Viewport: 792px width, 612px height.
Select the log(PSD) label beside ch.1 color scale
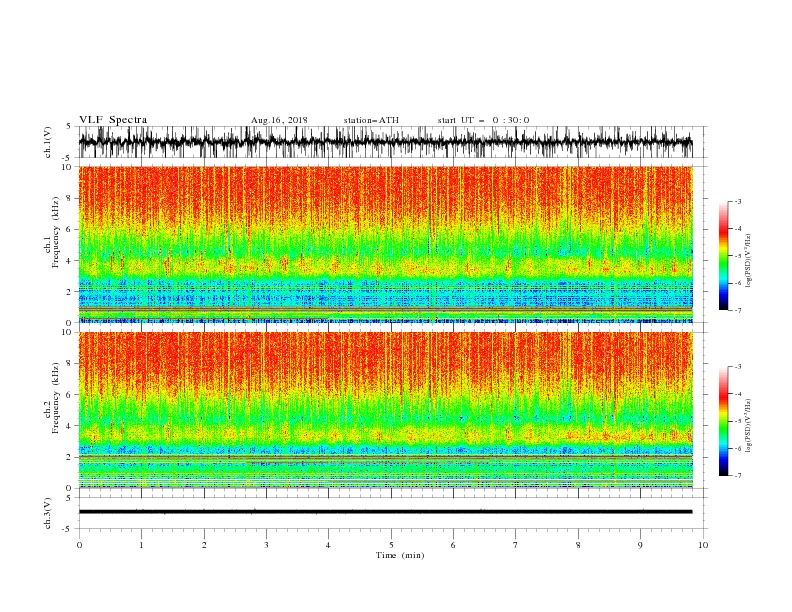(748, 261)
